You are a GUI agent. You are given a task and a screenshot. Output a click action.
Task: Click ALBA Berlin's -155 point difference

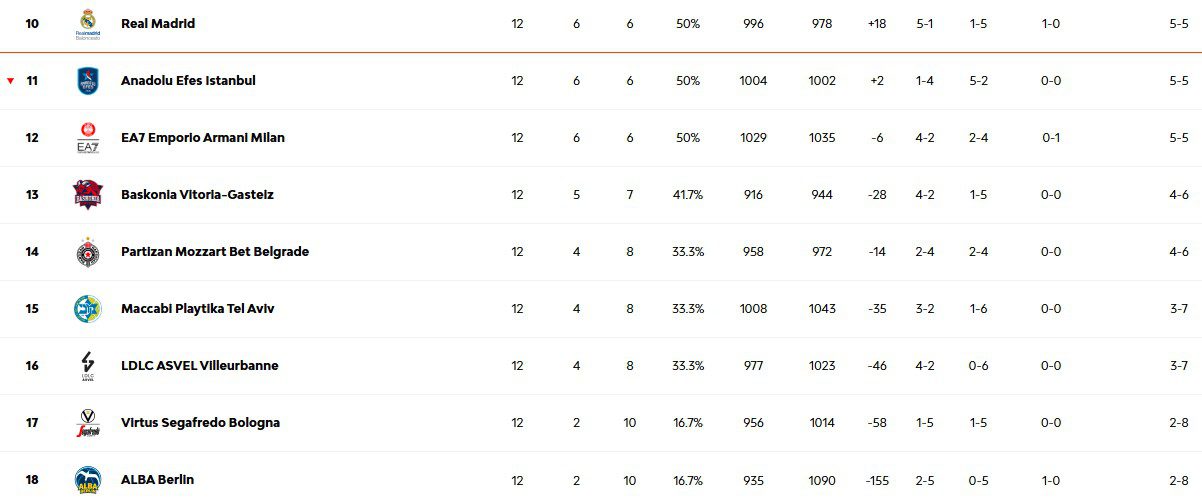pyautogui.click(x=876, y=480)
